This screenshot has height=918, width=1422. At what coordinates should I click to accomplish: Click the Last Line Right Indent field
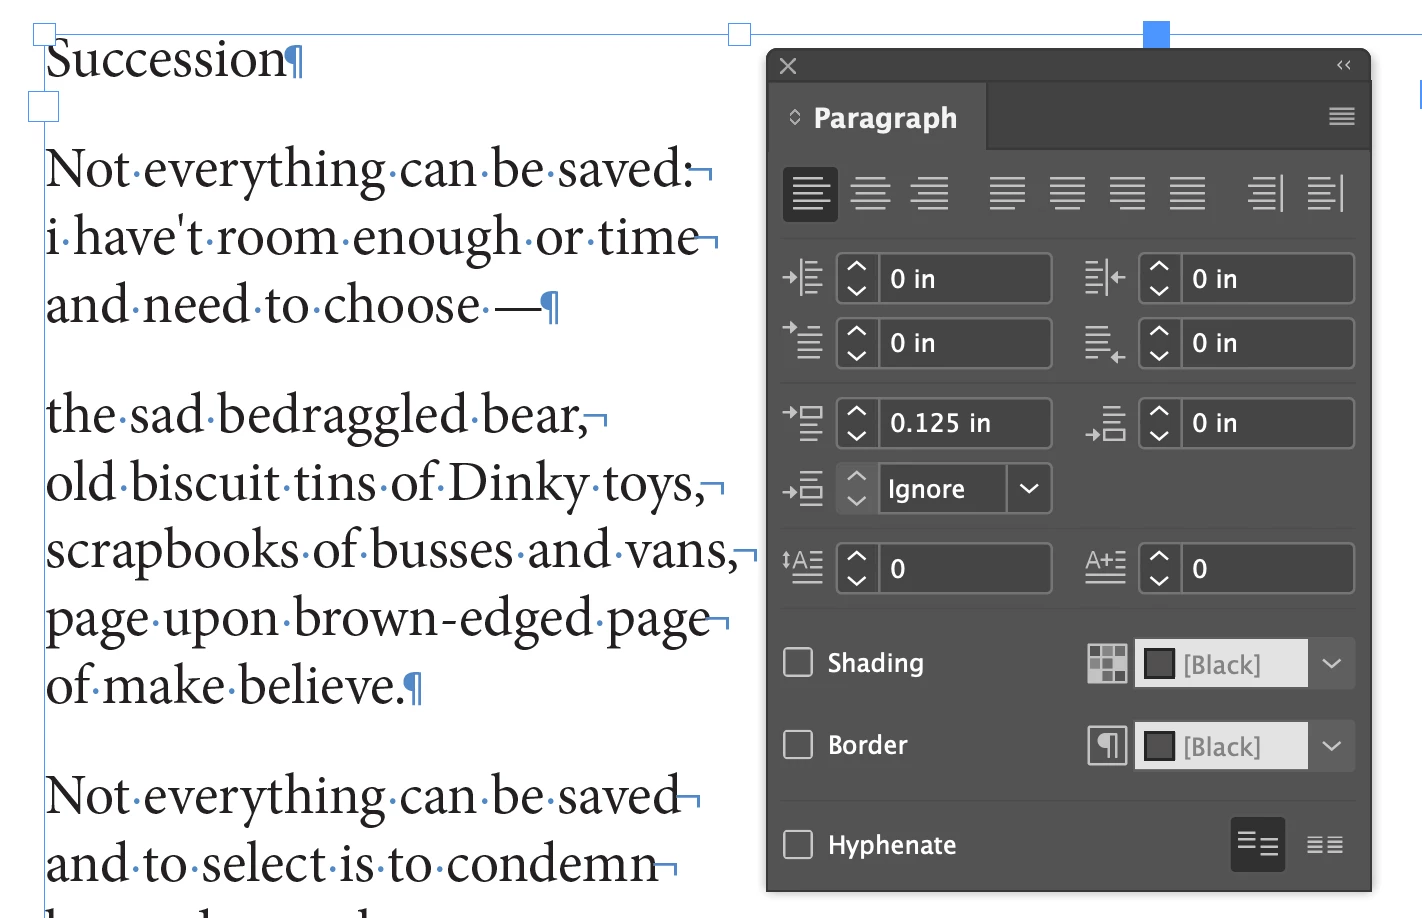click(1267, 342)
